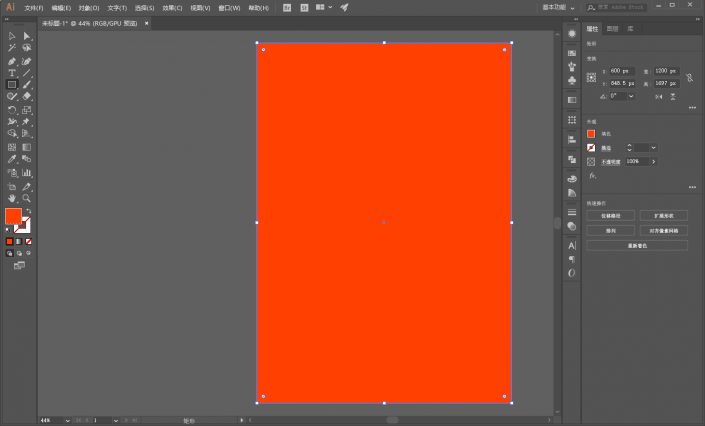The height and width of the screenshot is (426, 705).
Task: Select the Zoom tool in toolbar
Action: 27,198
